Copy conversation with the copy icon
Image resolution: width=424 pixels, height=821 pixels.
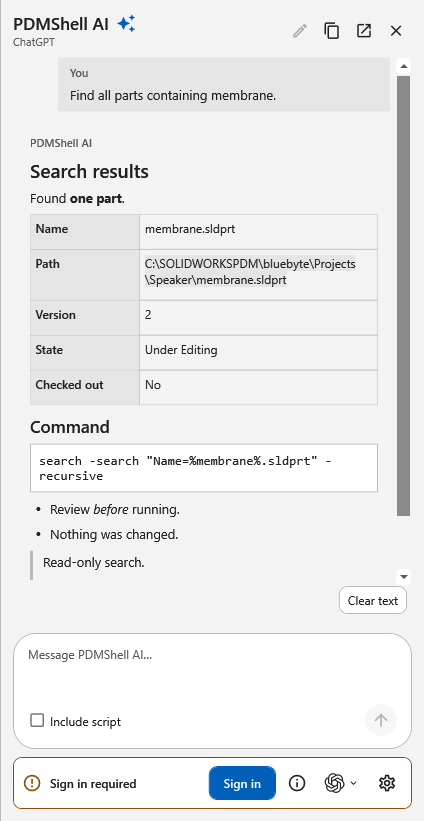(x=331, y=31)
